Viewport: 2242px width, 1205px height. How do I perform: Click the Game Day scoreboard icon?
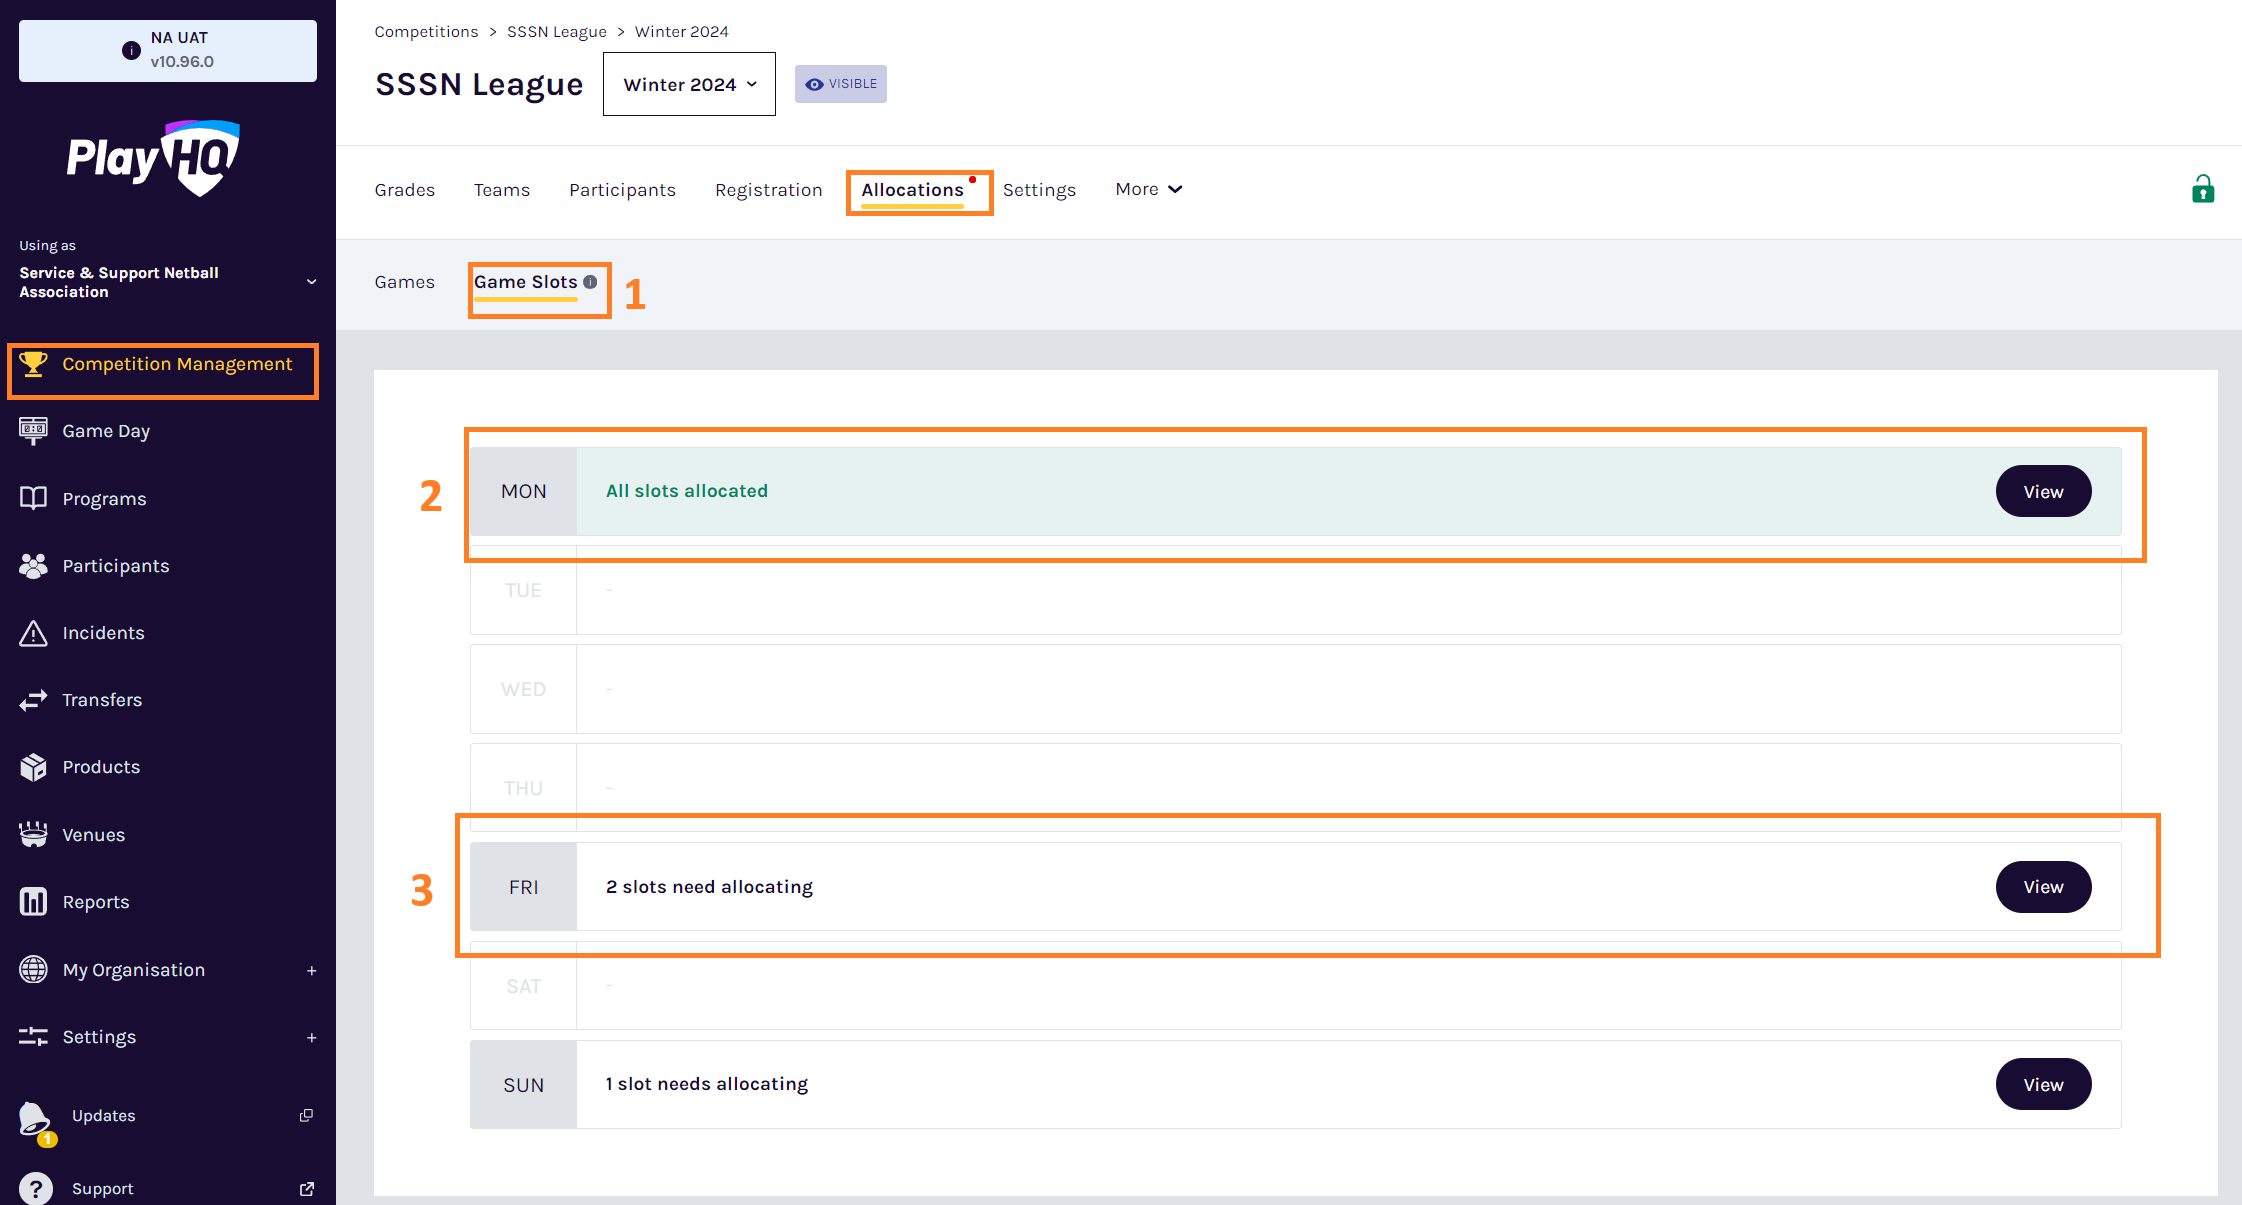(x=33, y=431)
